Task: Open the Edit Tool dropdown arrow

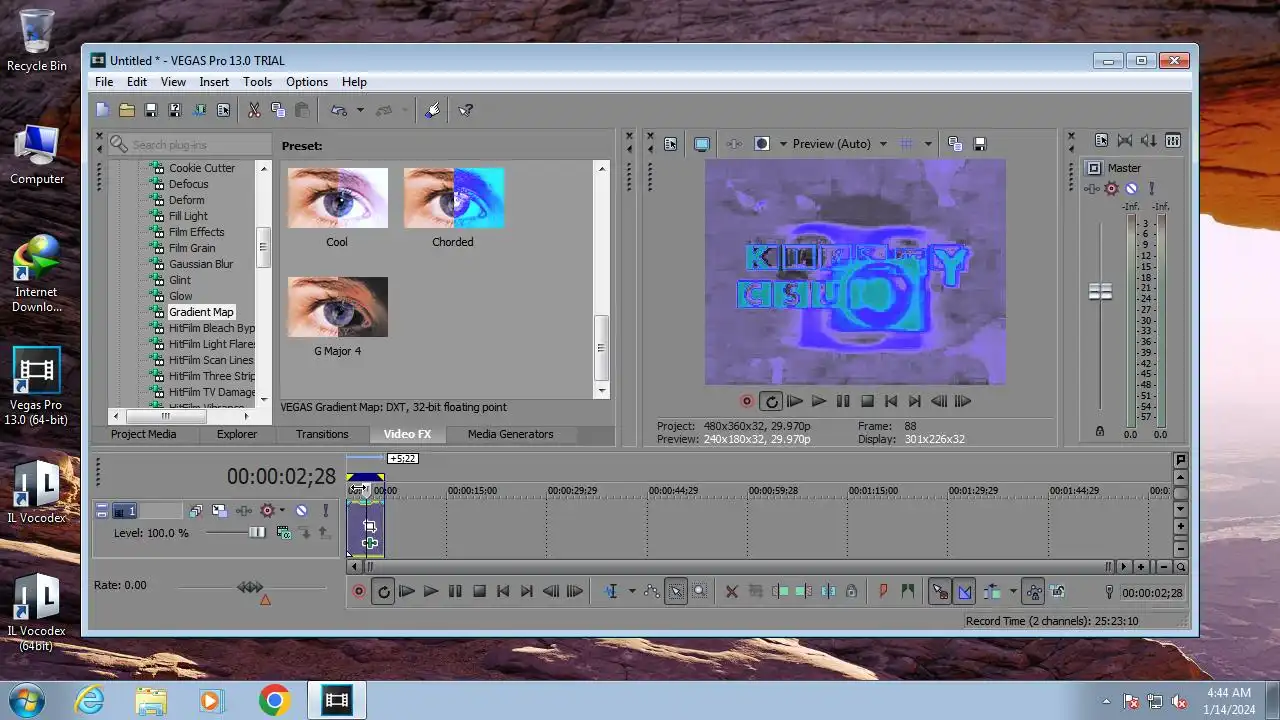Action: tap(632, 592)
